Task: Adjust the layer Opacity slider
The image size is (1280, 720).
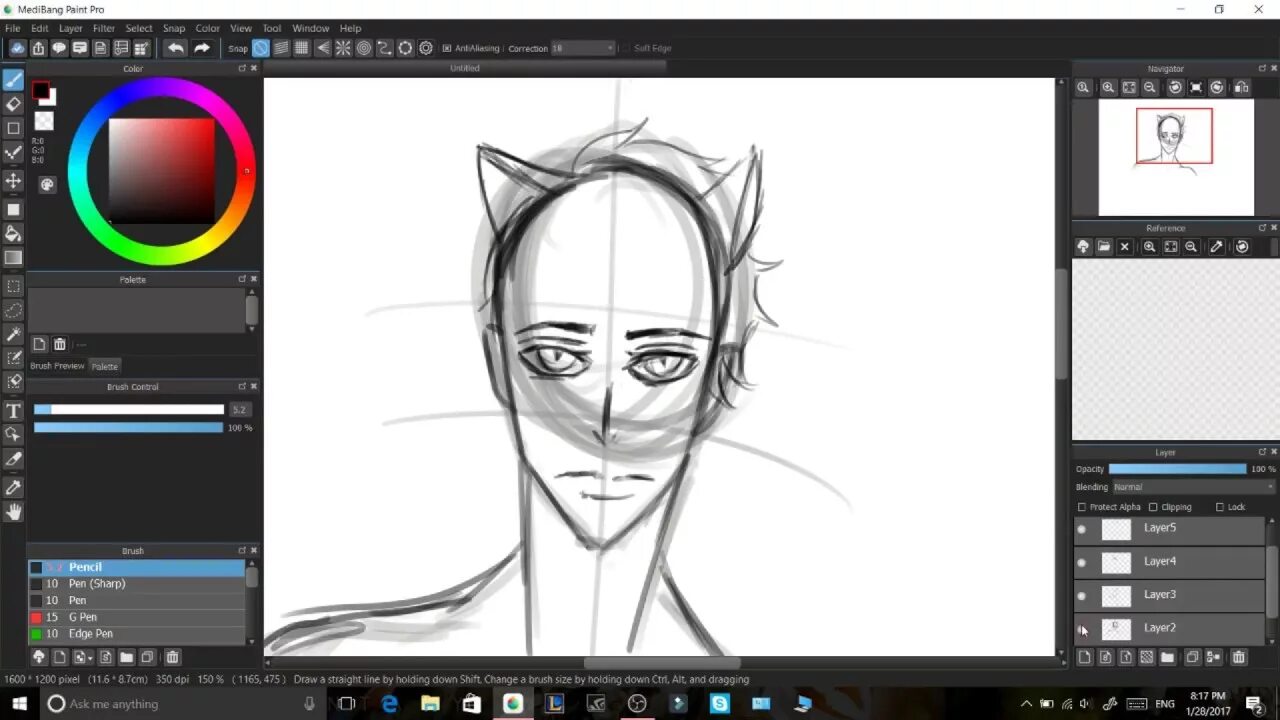Action: coord(1177,469)
